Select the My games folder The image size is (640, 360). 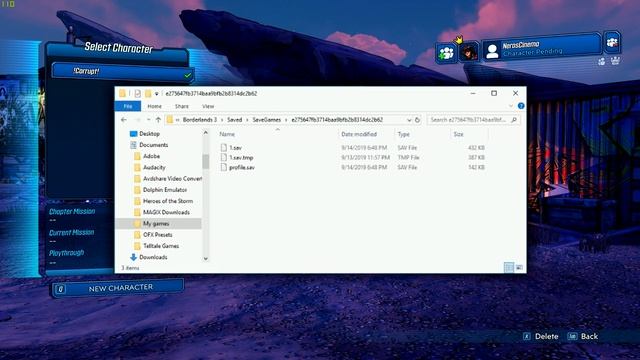click(158, 224)
